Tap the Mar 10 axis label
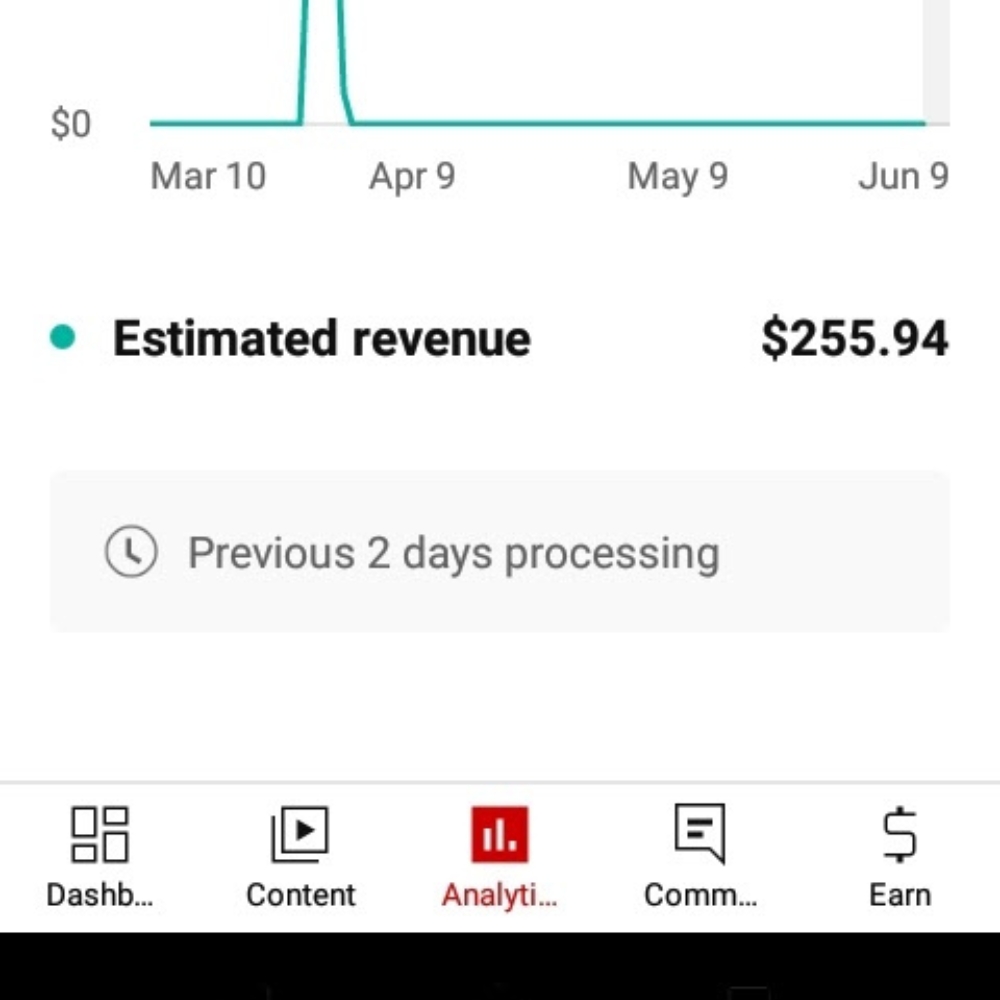 tap(207, 176)
